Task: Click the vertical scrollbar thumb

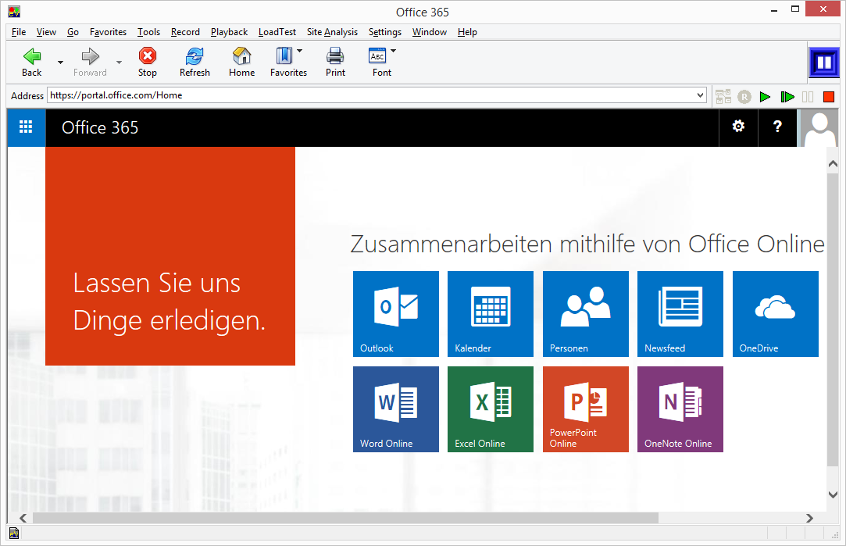Action: click(x=833, y=318)
